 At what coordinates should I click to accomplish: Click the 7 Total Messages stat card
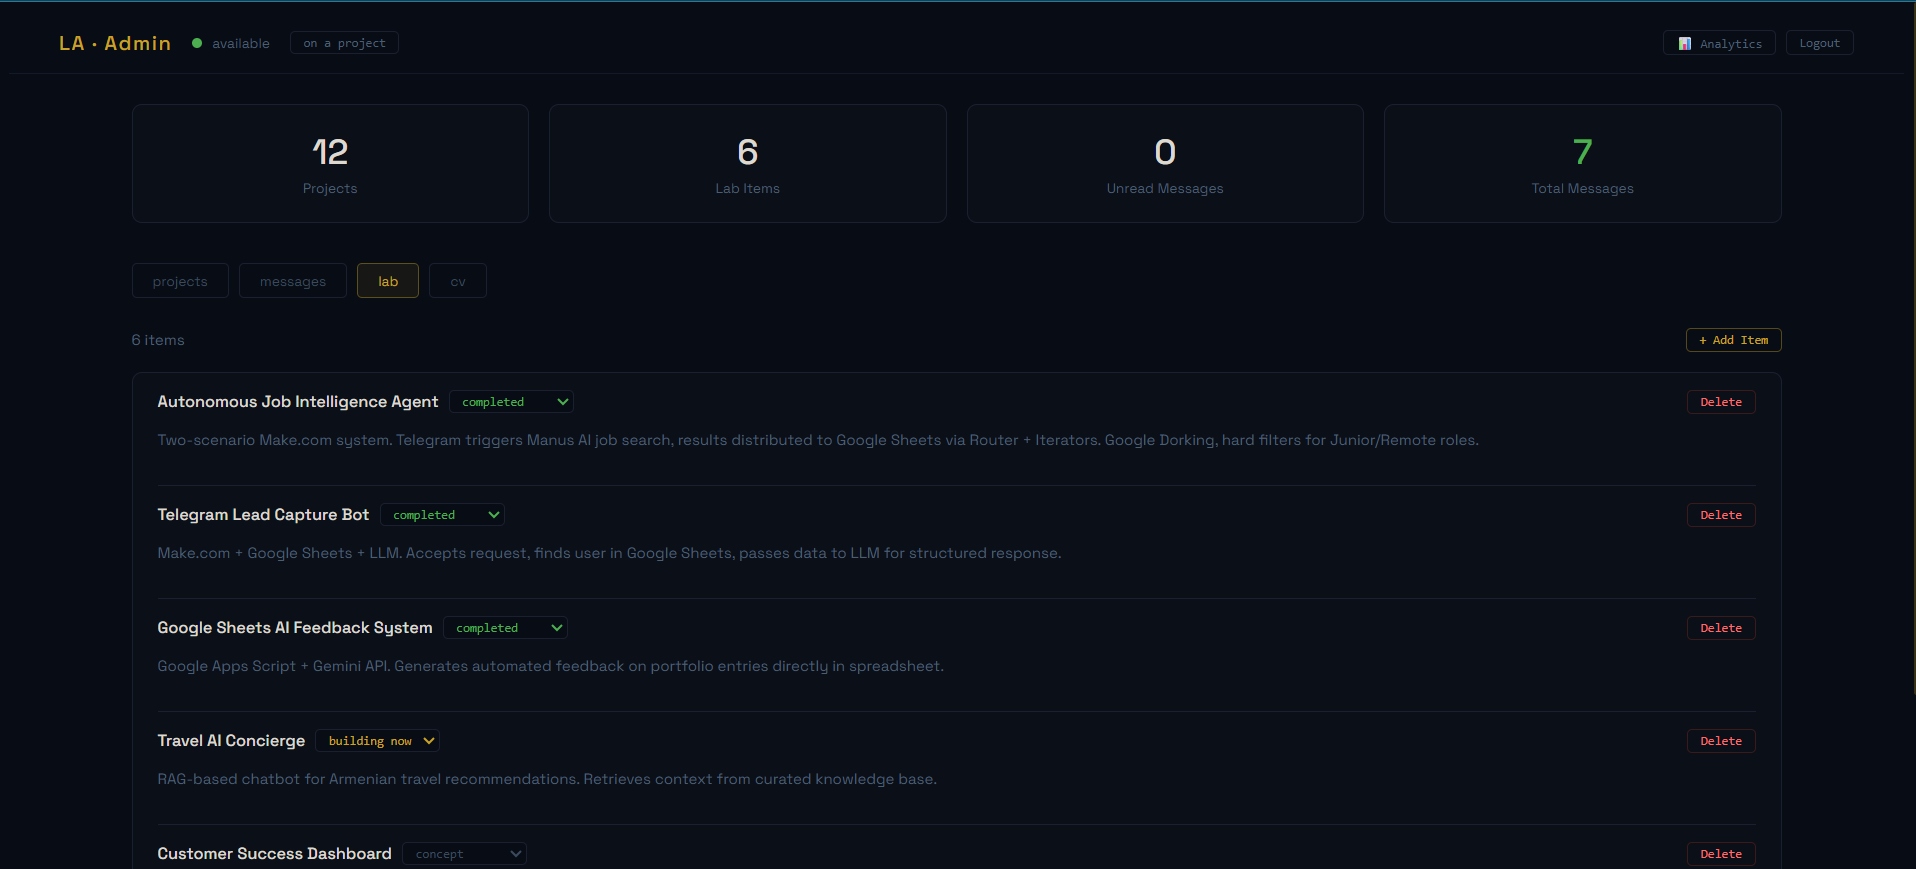tap(1582, 164)
